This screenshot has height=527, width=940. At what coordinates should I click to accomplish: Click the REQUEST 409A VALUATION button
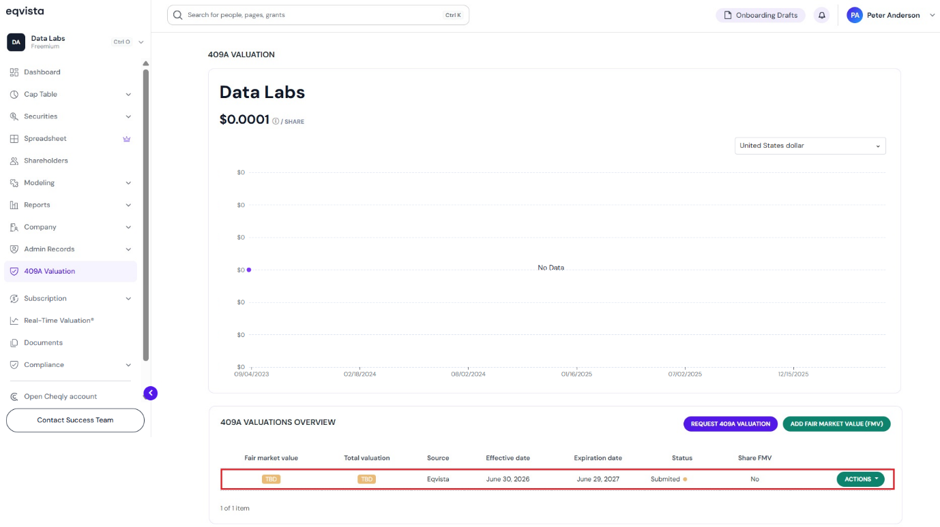(x=730, y=424)
